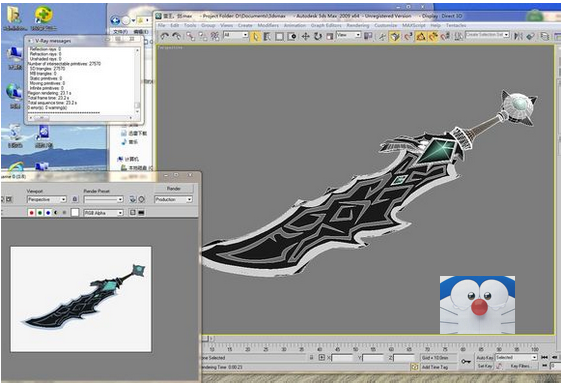Toggle the blue channel display
The width and height of the screenshot is (565, 384).
tap(48, 213)
